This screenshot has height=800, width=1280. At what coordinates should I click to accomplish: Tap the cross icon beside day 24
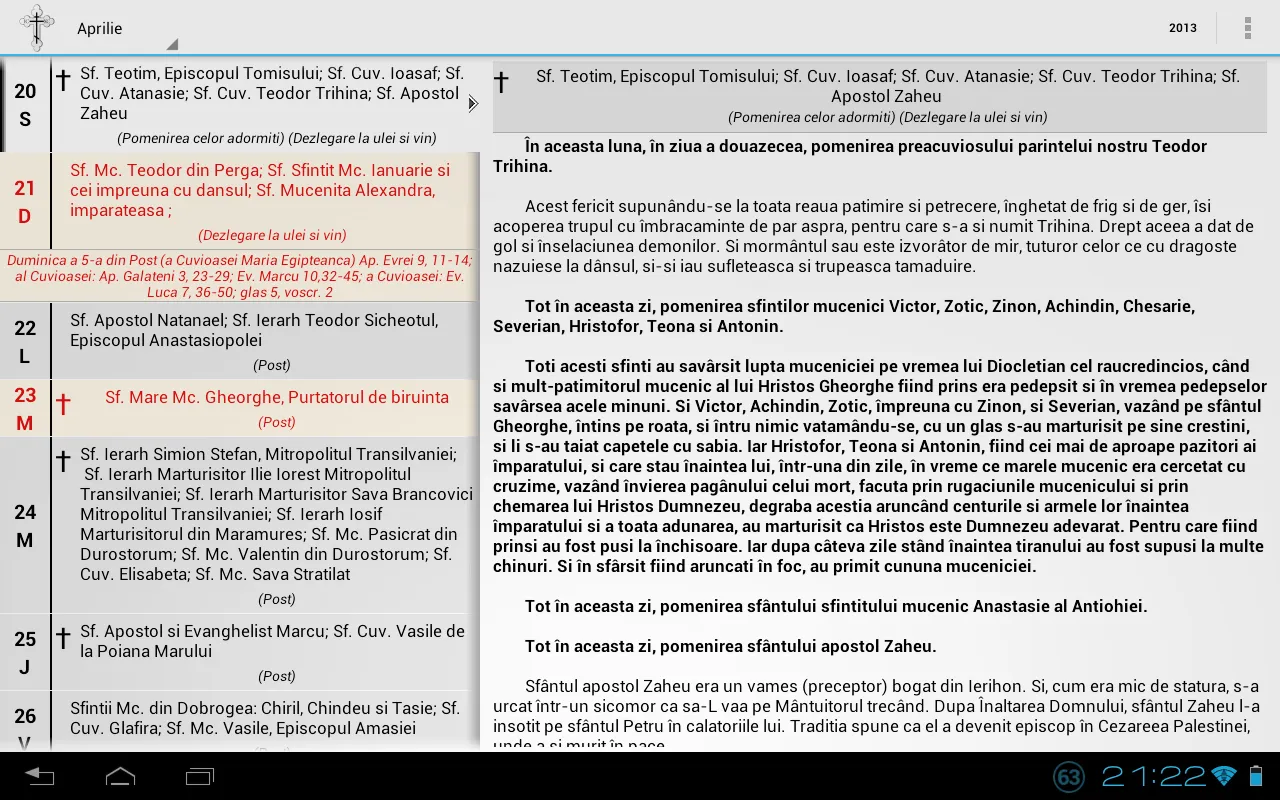[x=63, y=461]
